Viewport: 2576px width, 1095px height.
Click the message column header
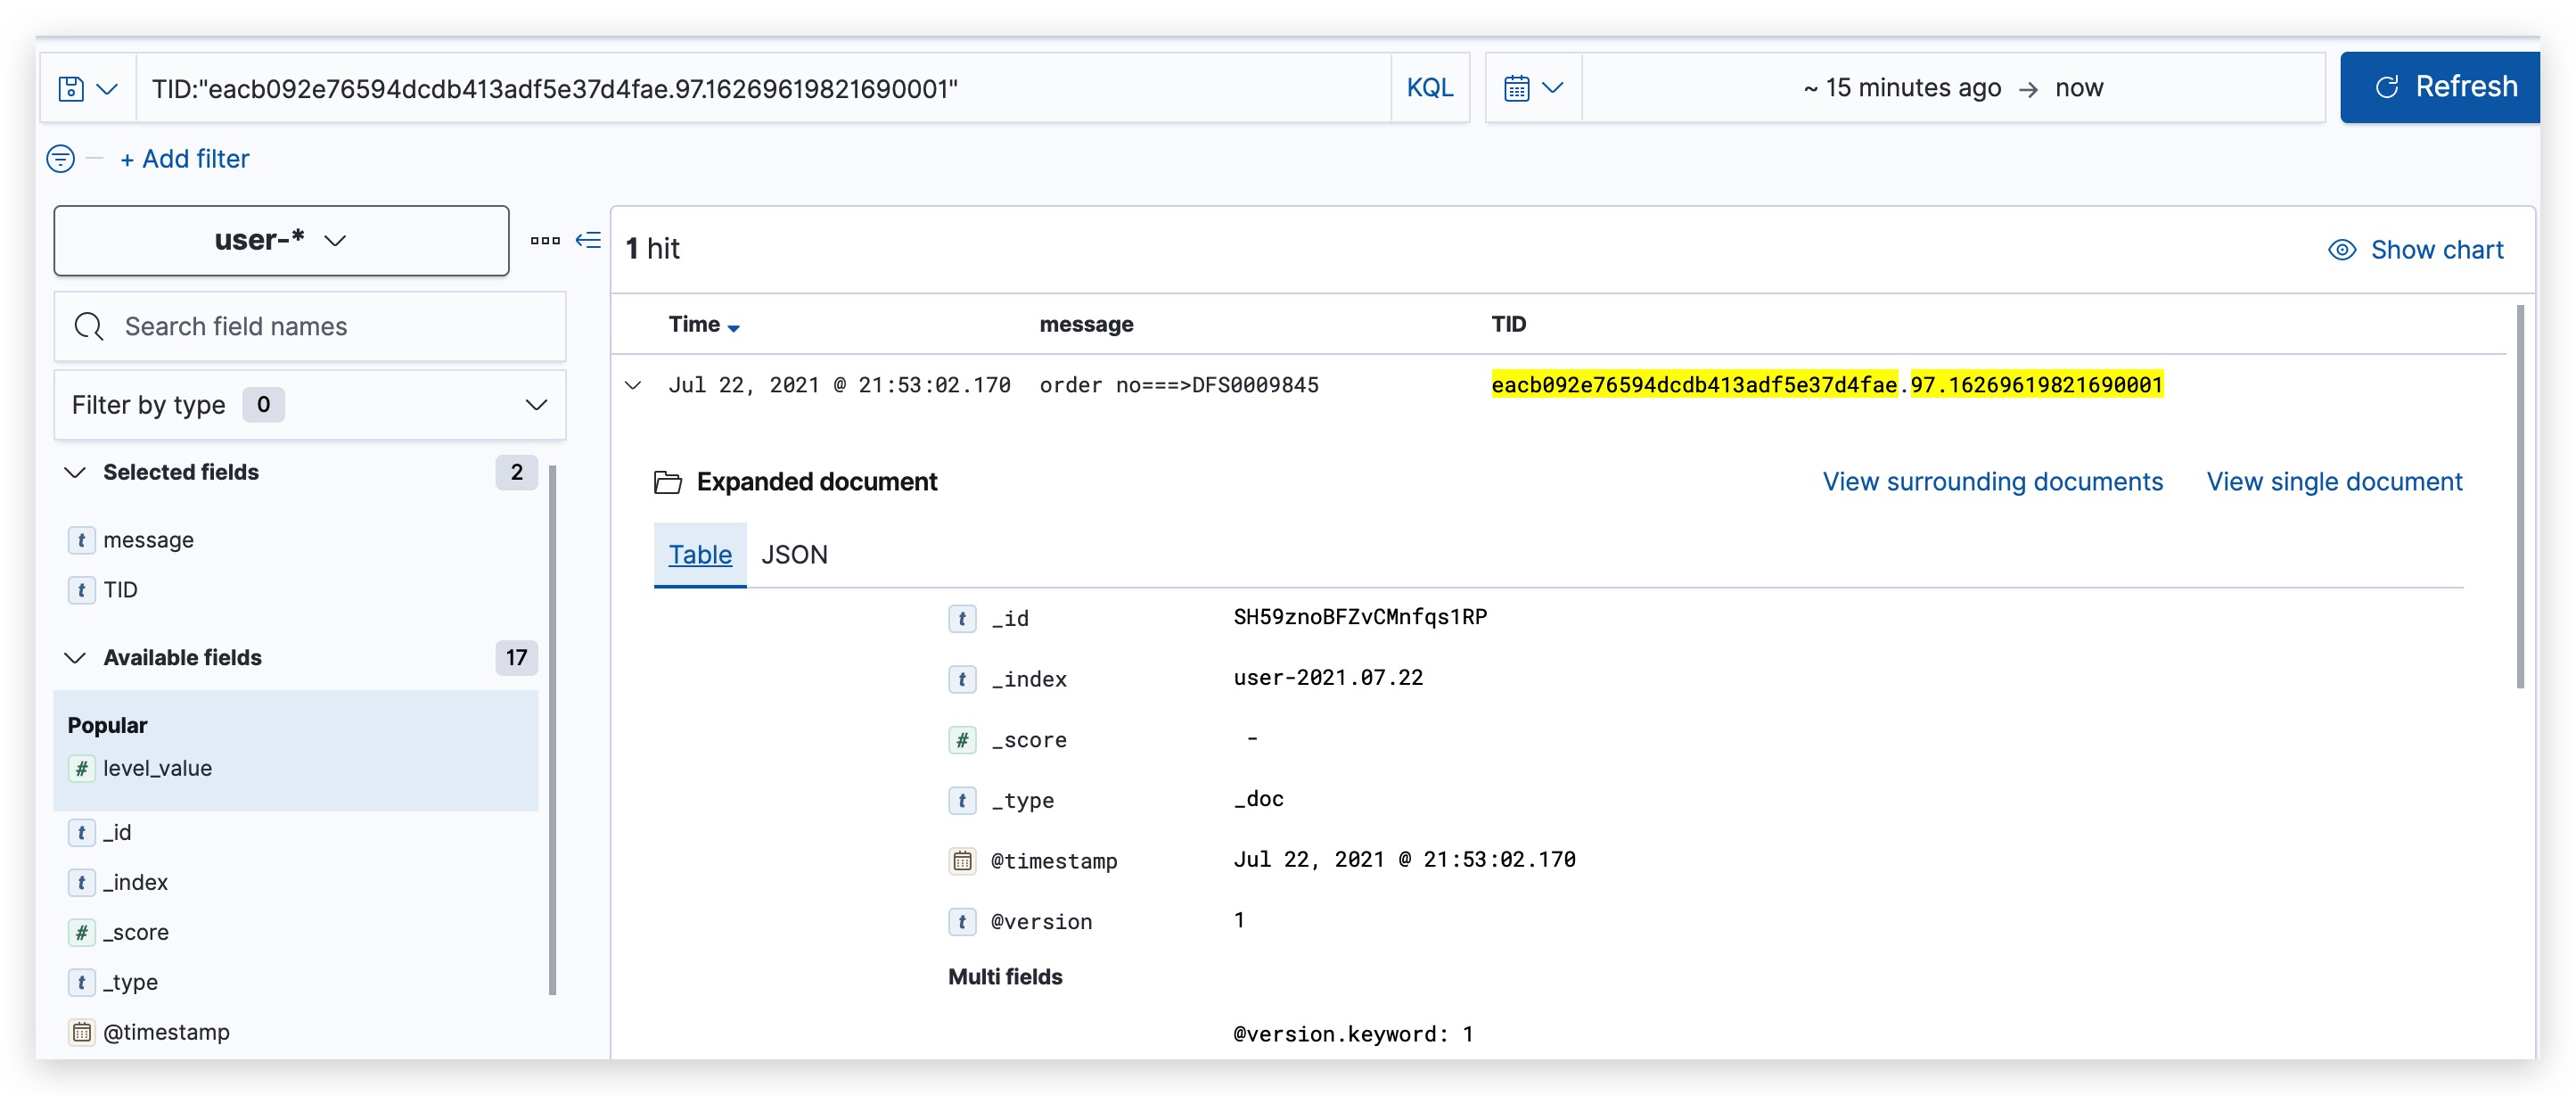coord(1086,324)
